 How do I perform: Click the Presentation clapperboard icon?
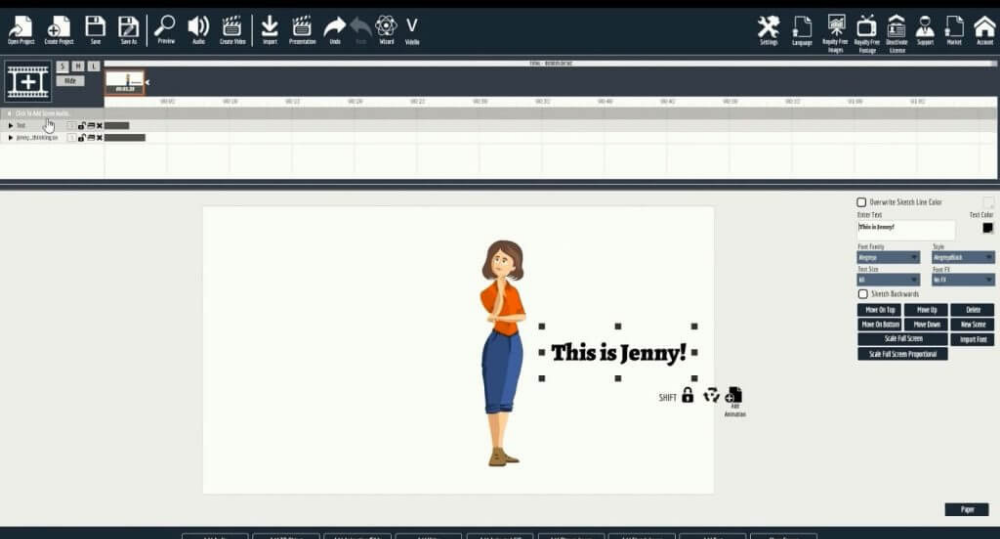point(302,30)
